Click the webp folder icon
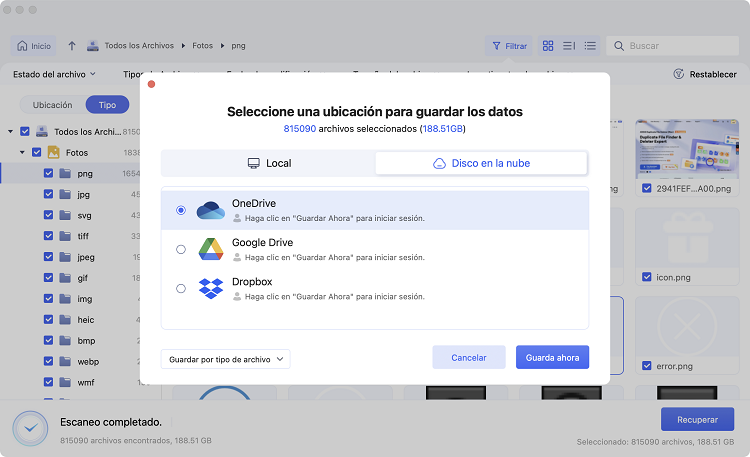The image size is (750, 457). tap(65, 361)
